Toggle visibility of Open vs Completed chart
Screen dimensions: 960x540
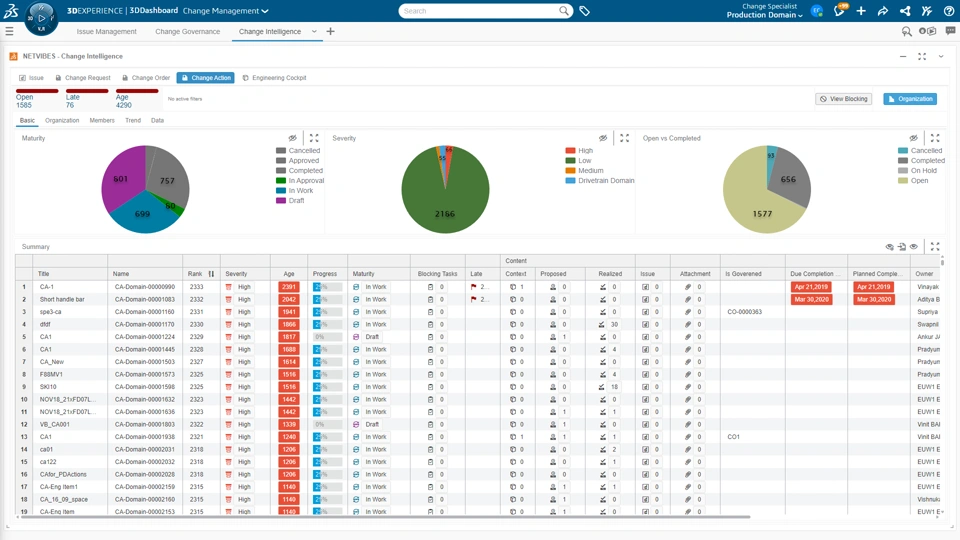pyautogui.click(x=913, y=138)
